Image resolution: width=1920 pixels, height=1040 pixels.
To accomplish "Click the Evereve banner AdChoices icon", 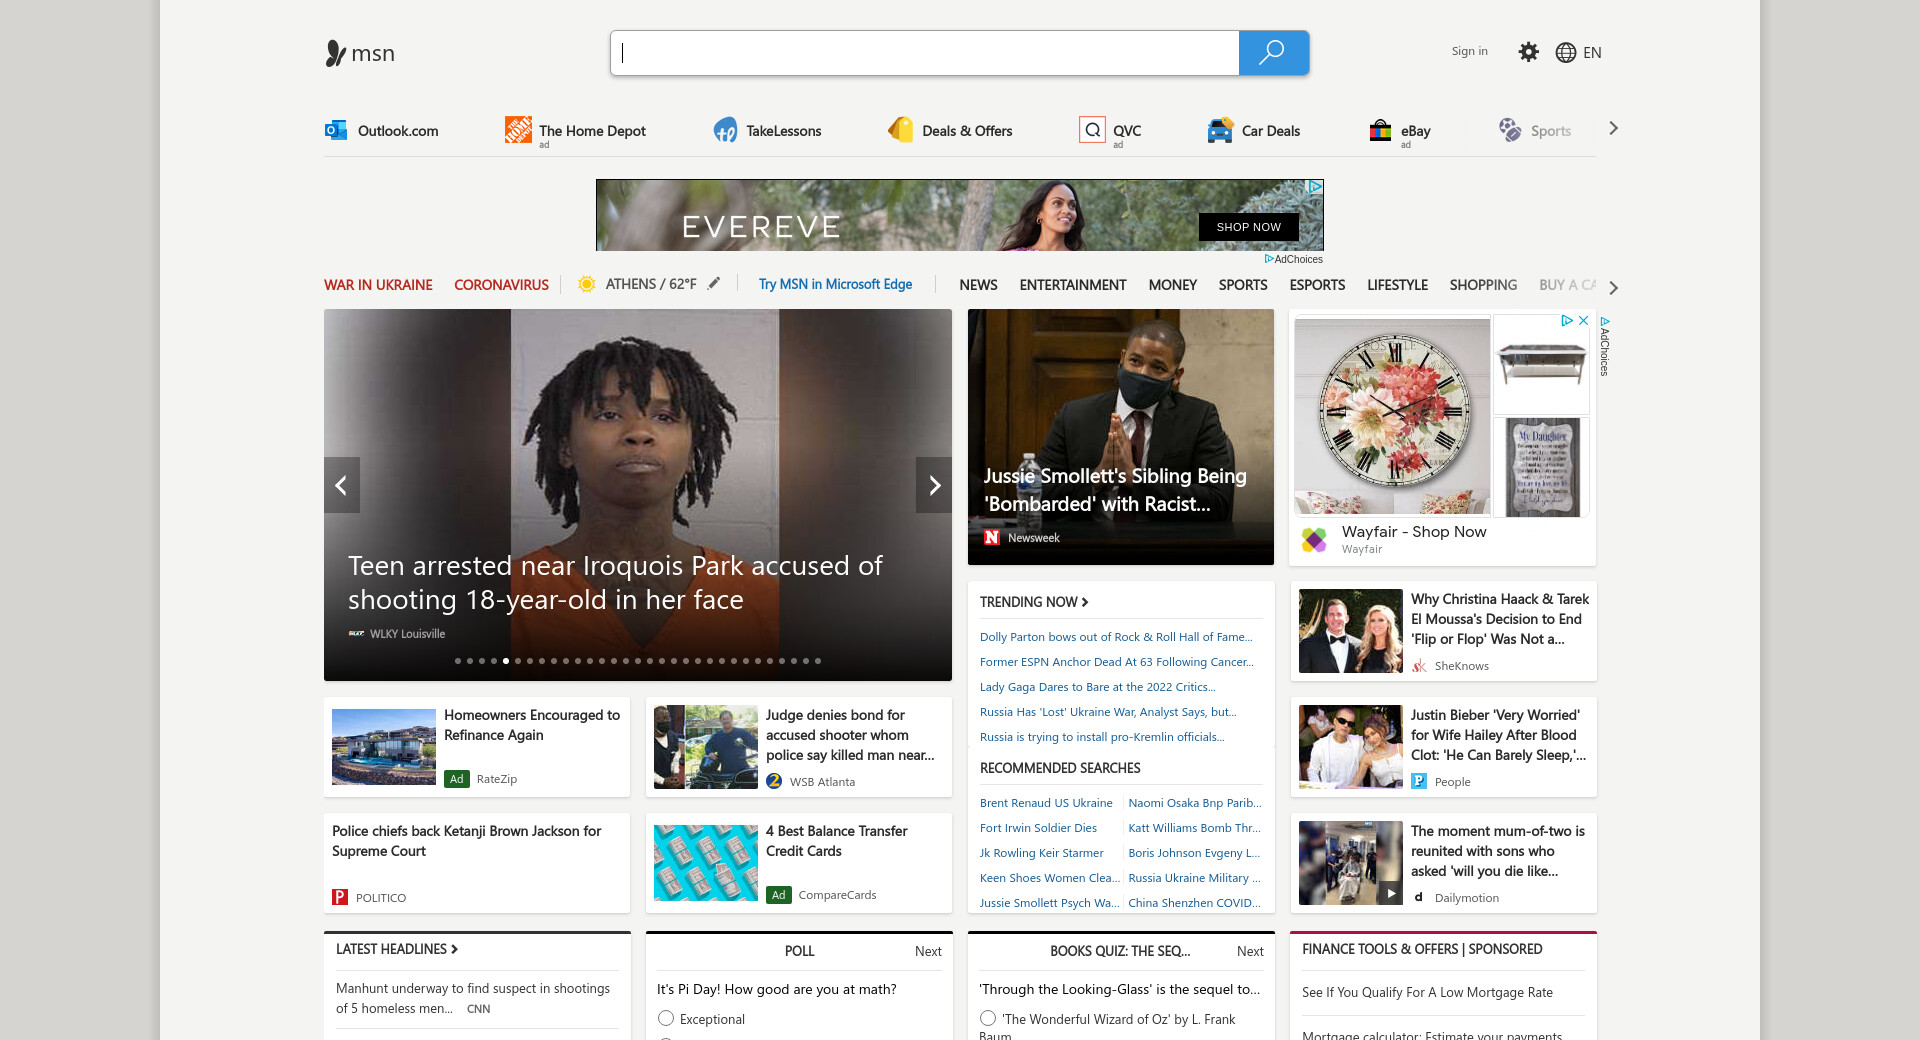I will [1316, 187].
